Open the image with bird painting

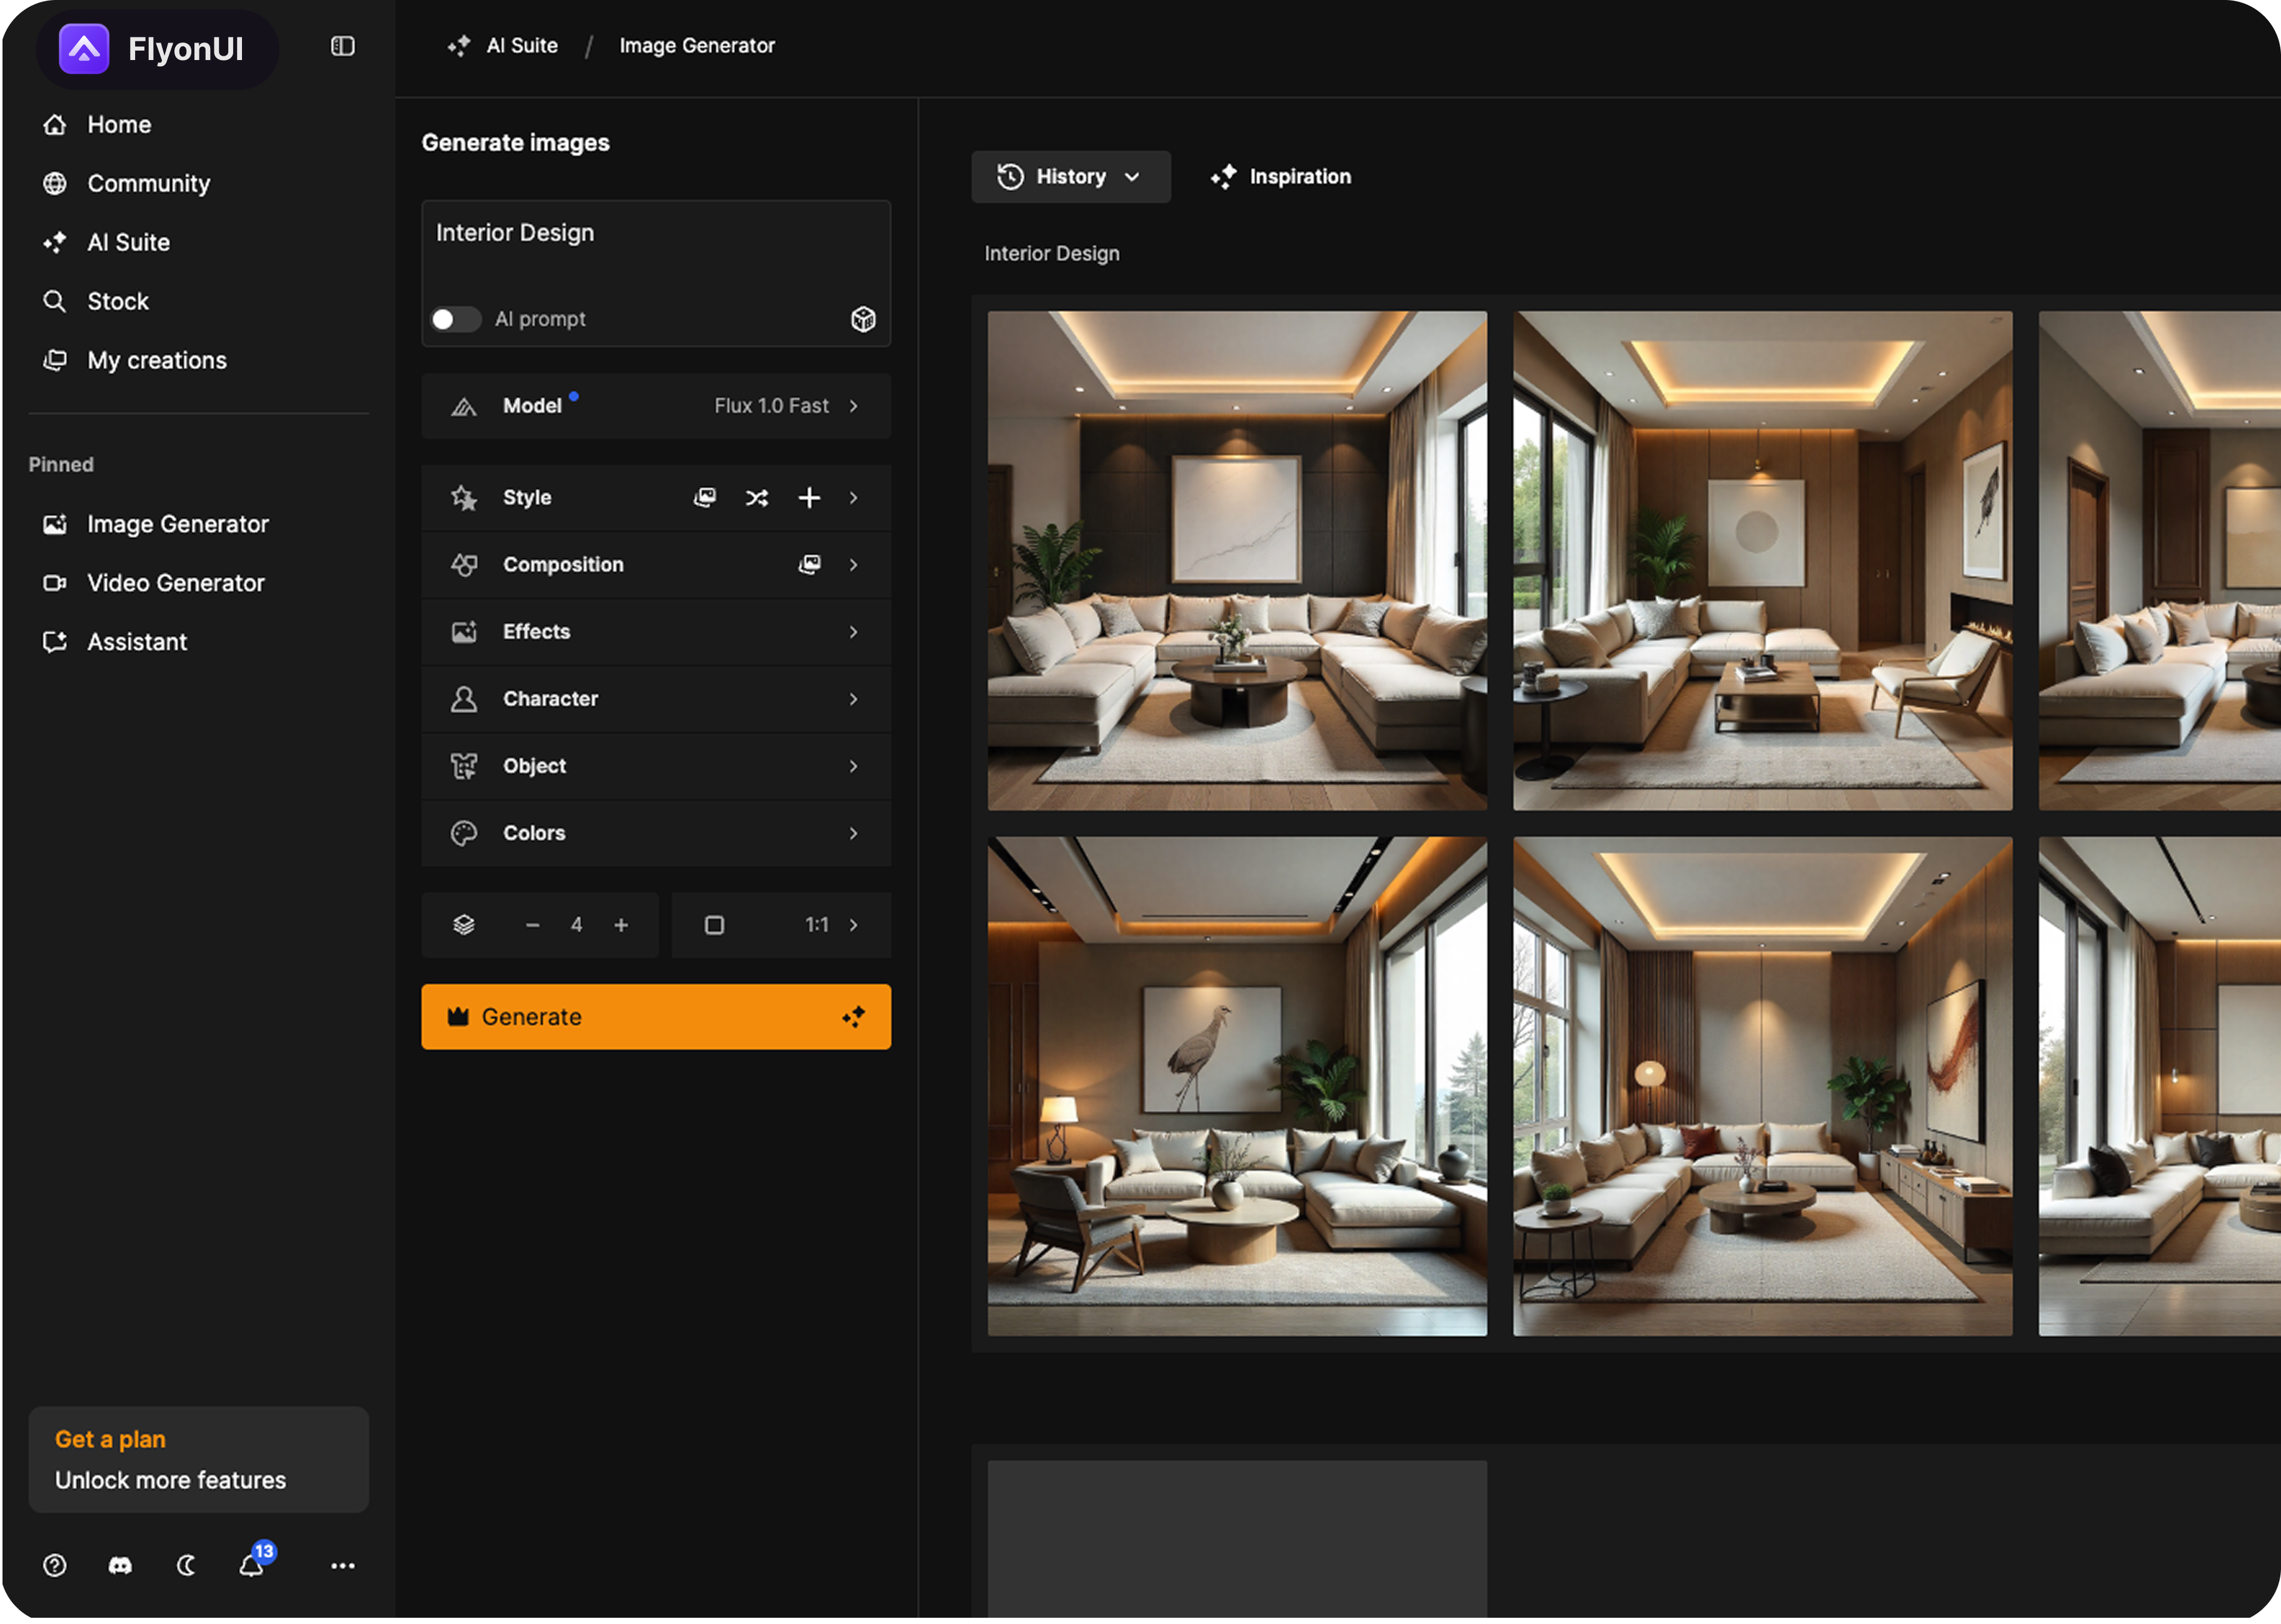coord(1237,1087)
